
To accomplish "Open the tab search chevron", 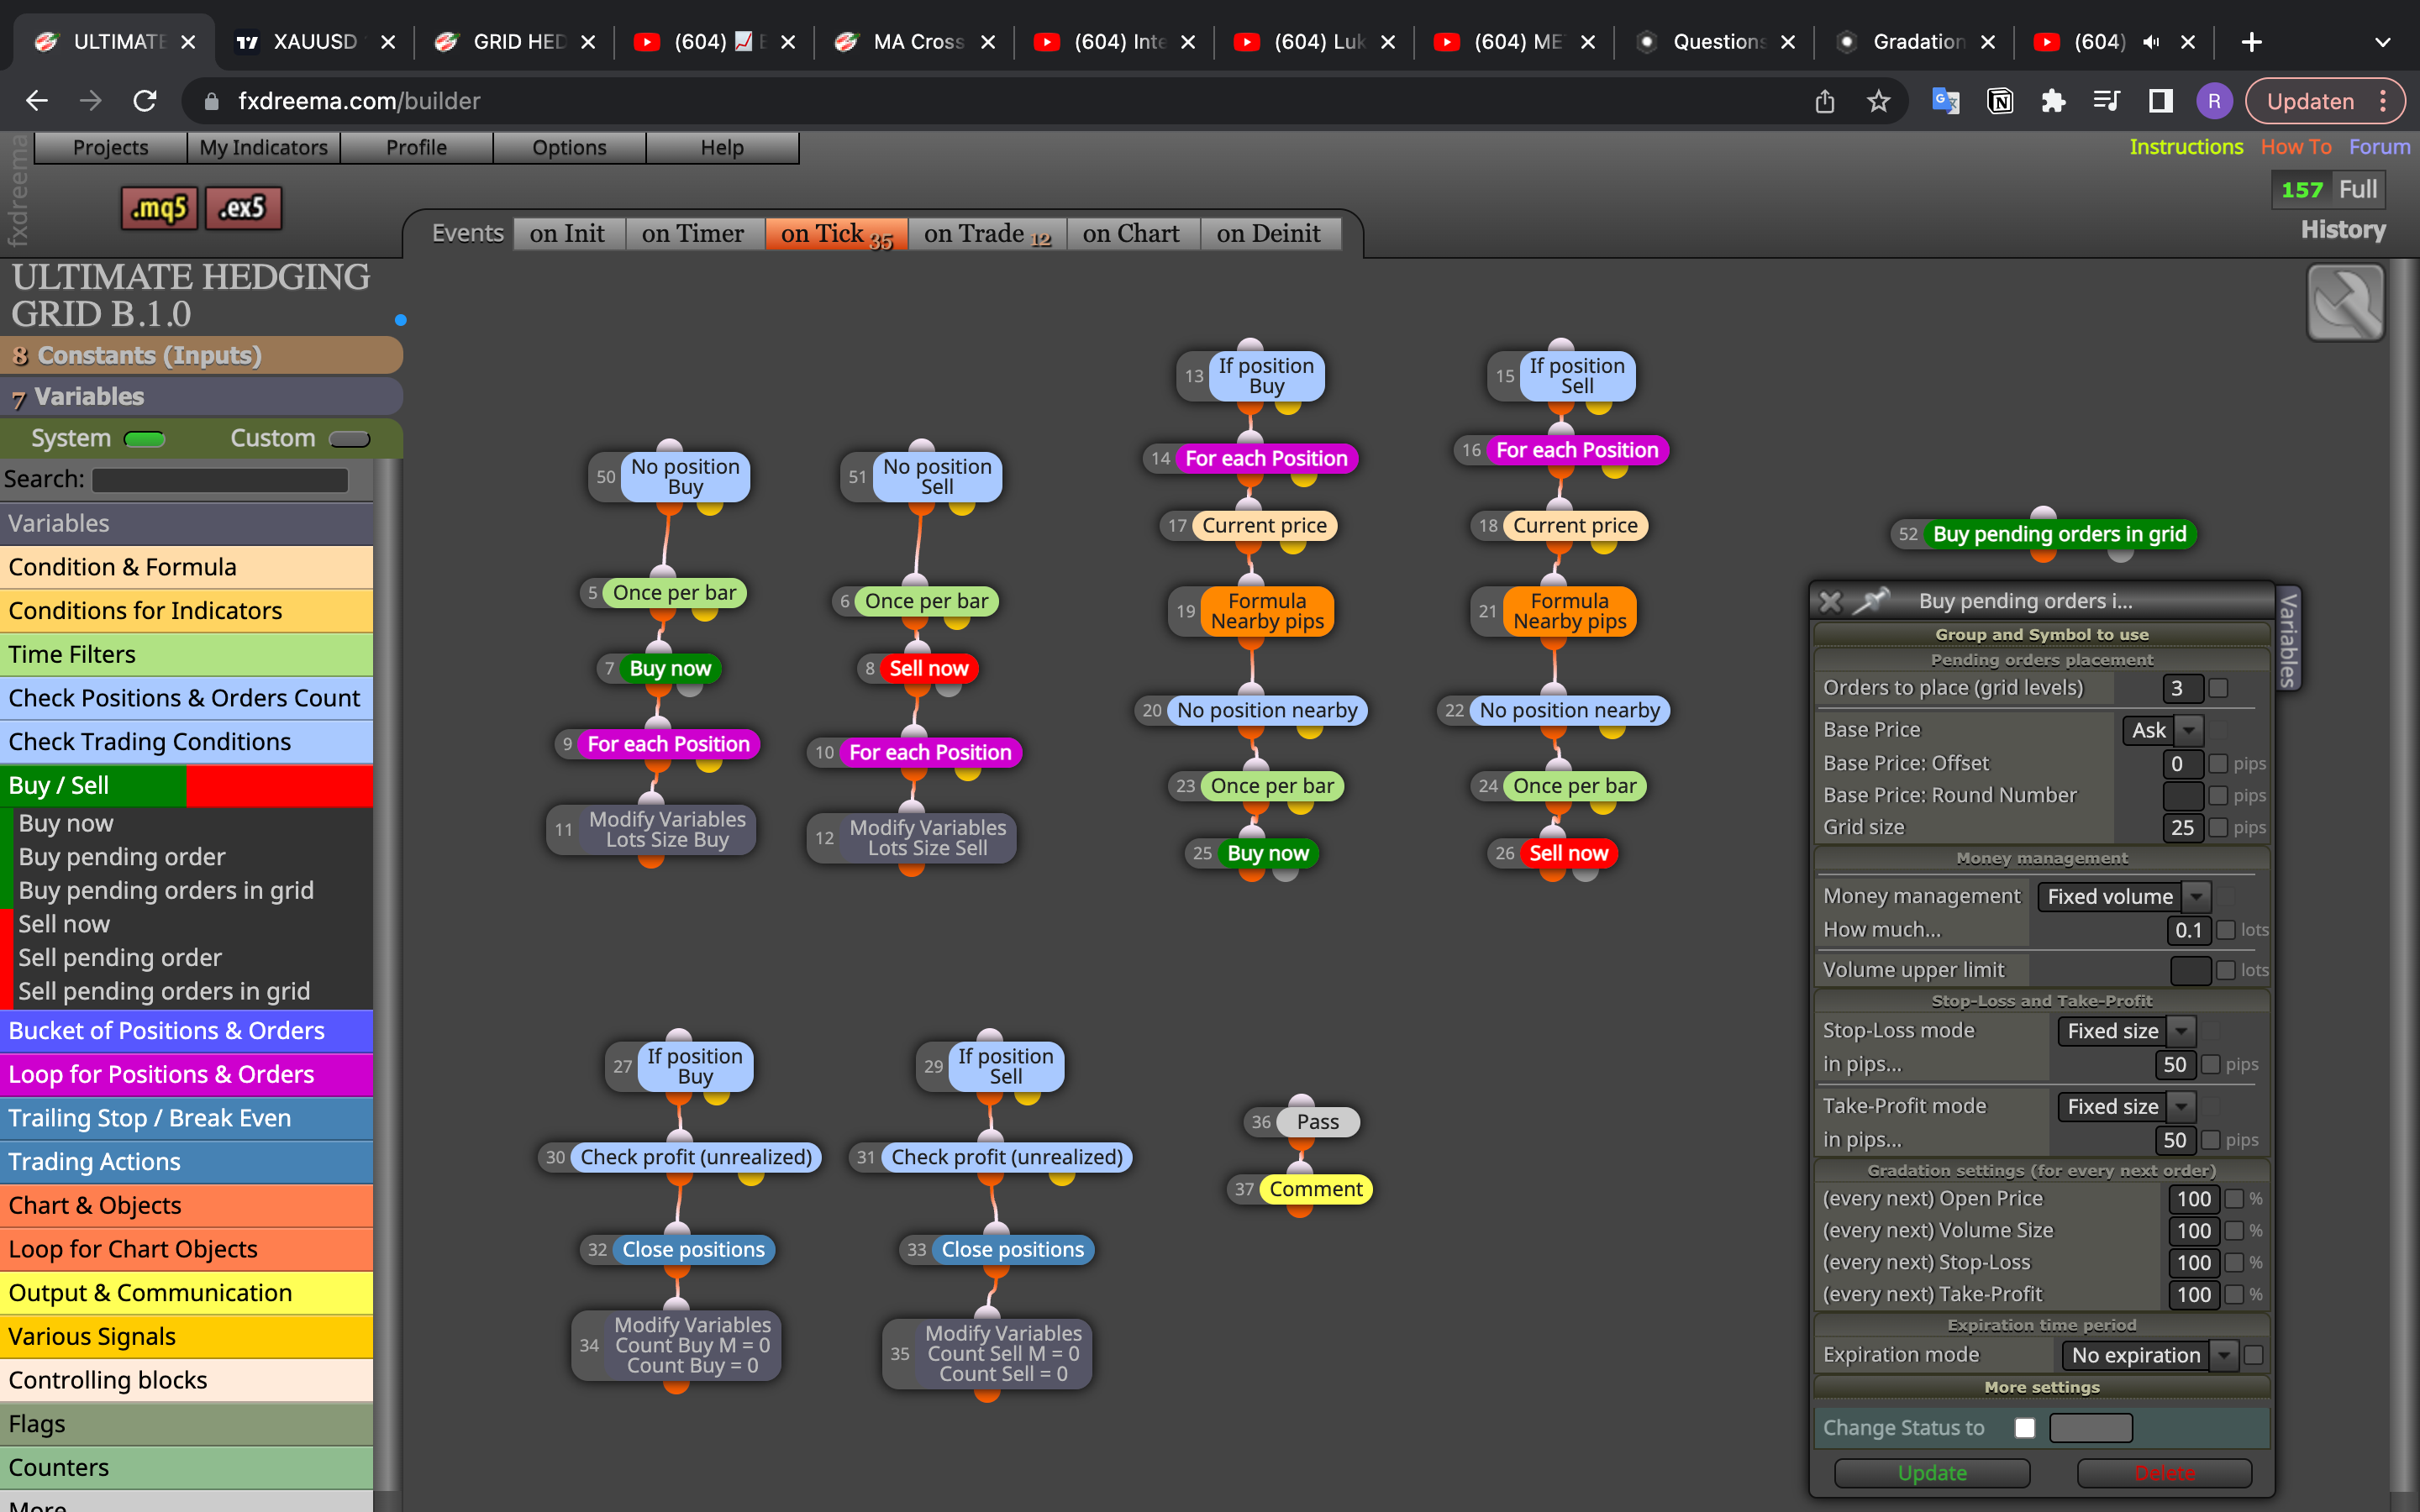I will click(x=2382, y=42).
